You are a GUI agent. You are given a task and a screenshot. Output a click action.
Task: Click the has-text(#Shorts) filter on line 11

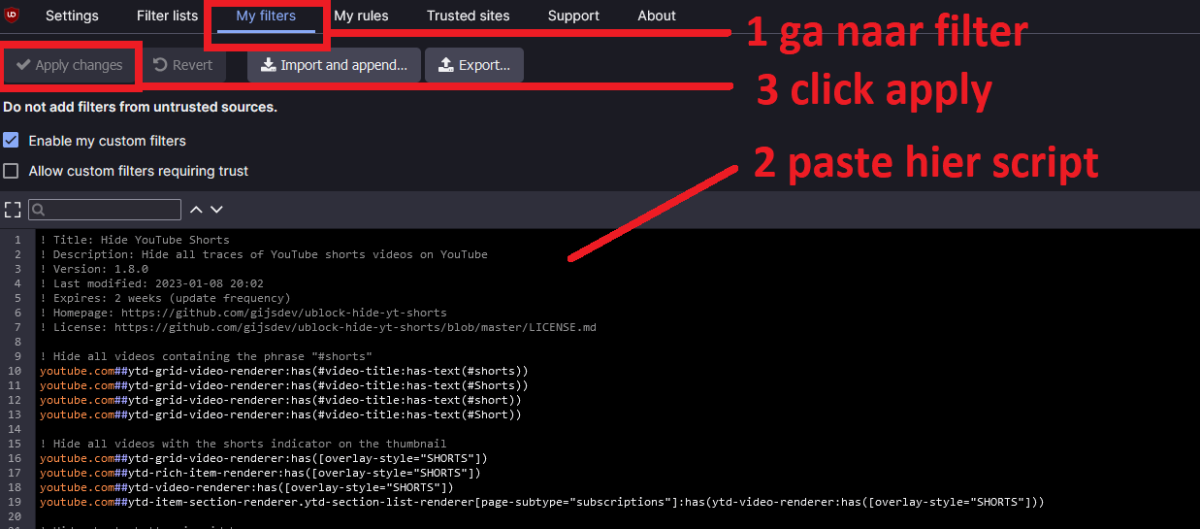(284, 385)
